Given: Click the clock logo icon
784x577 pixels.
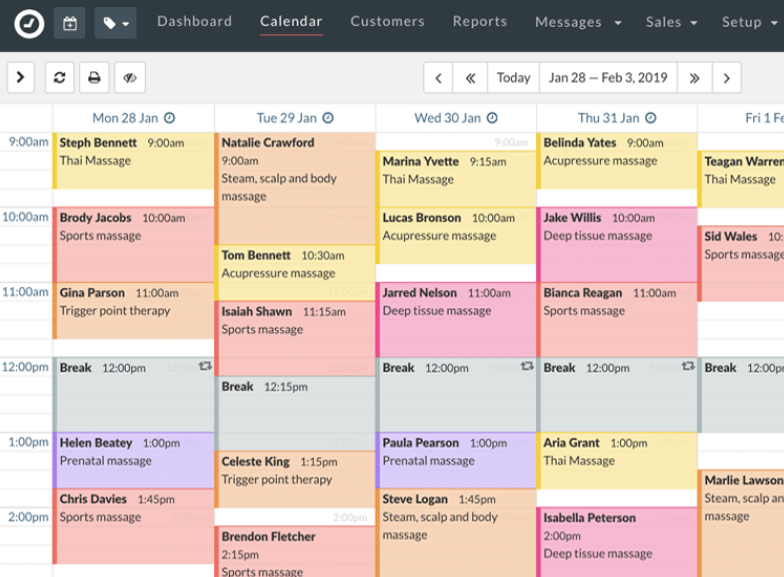Looking at the screenshot, I should tap(29, 22).
